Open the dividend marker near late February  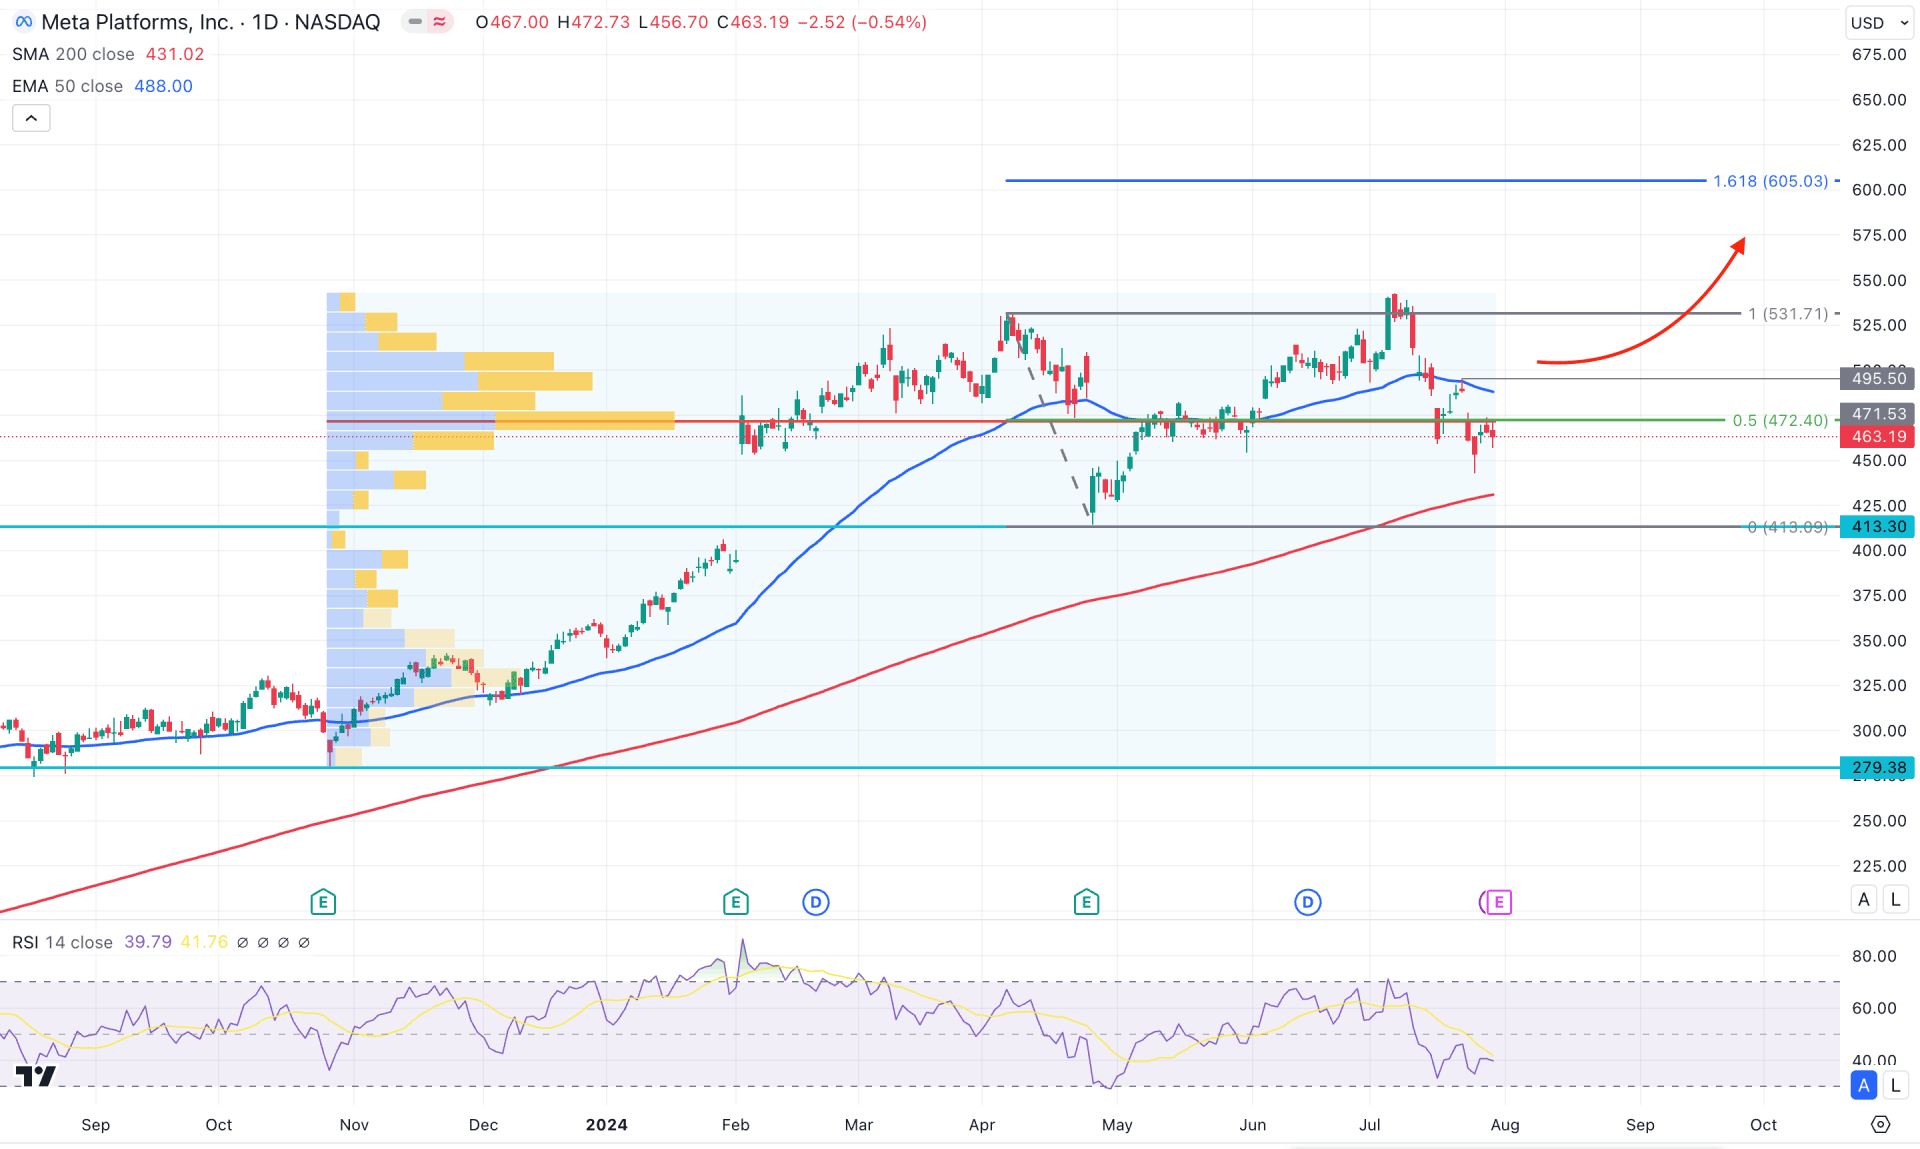coord(816,902)
